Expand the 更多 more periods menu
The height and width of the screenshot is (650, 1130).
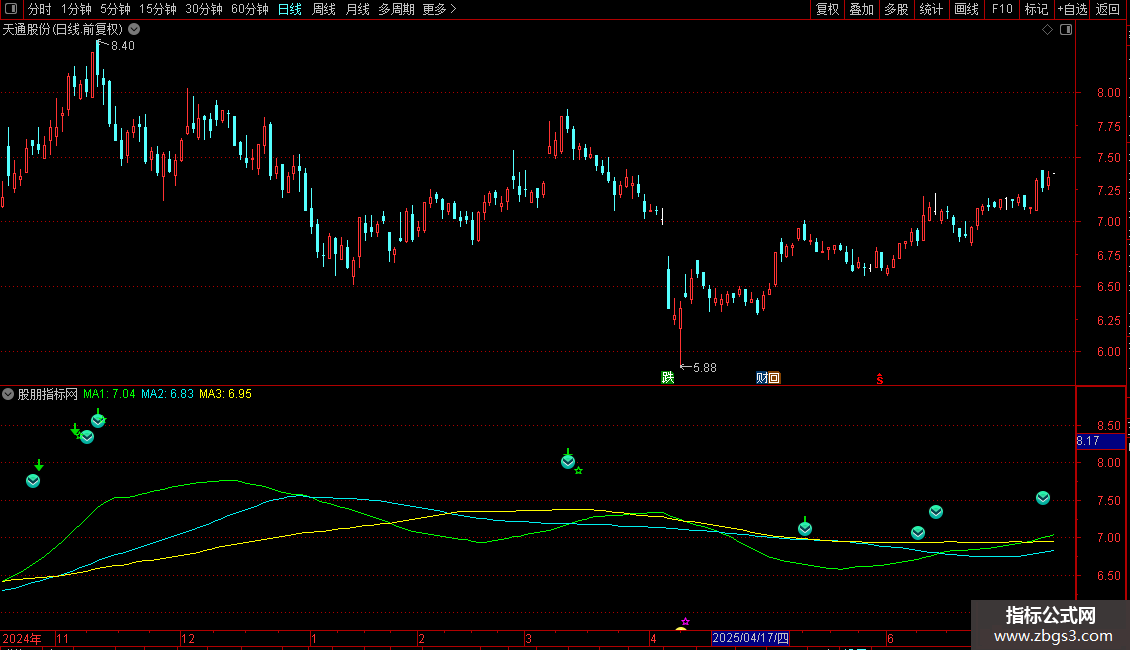[439, 9]
